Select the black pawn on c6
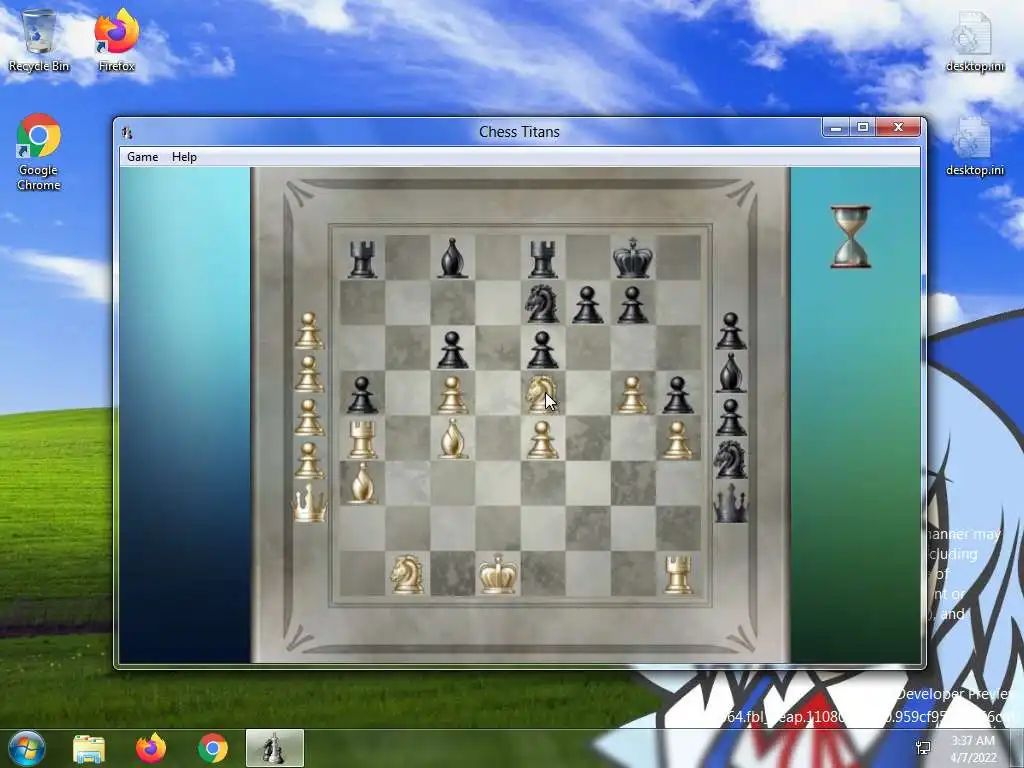This screenshot has width=1024, height=768. coord(453,349)
